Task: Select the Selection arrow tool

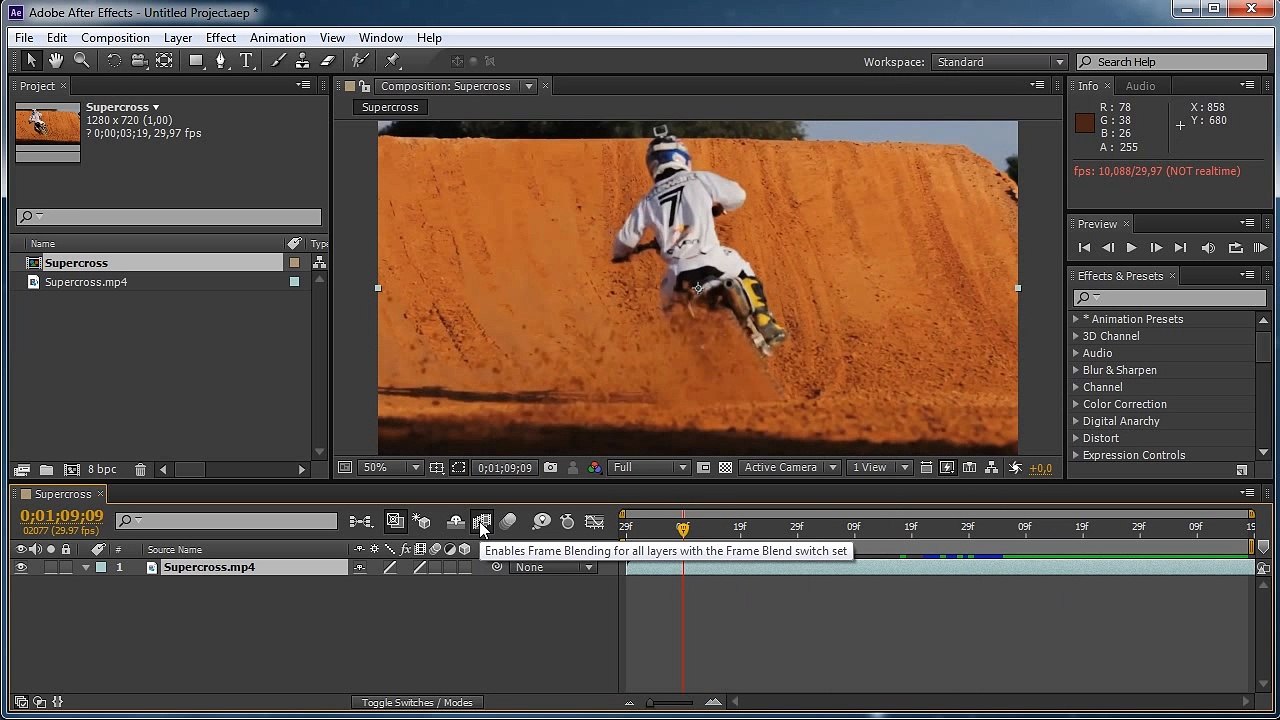Action: [31, 61]
